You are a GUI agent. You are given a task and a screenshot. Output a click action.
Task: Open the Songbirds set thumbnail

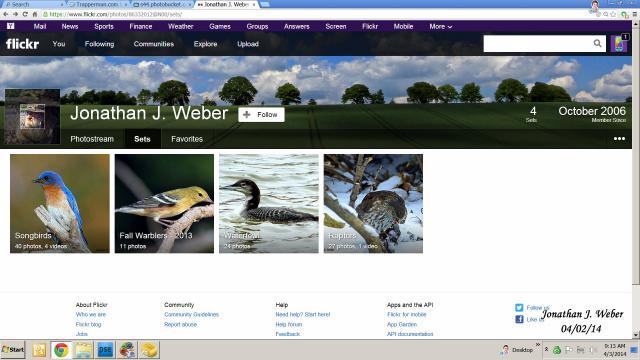[x=60, y=203]
